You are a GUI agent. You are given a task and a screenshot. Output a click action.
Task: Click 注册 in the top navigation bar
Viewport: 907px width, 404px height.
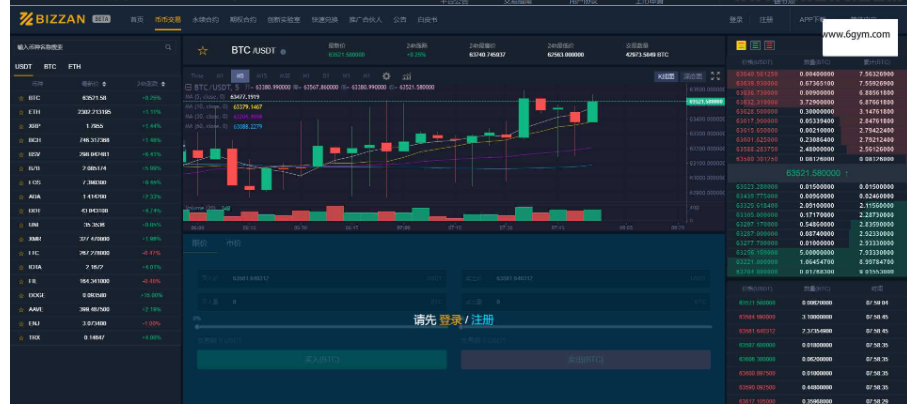point(766,20)
